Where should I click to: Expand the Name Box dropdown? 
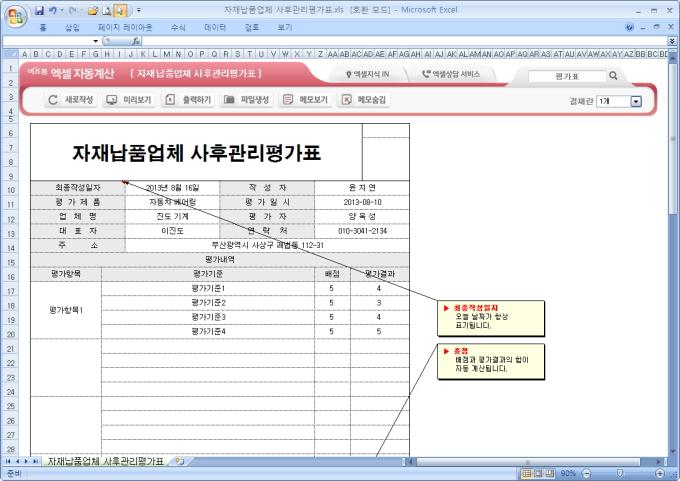pos(95,41)
